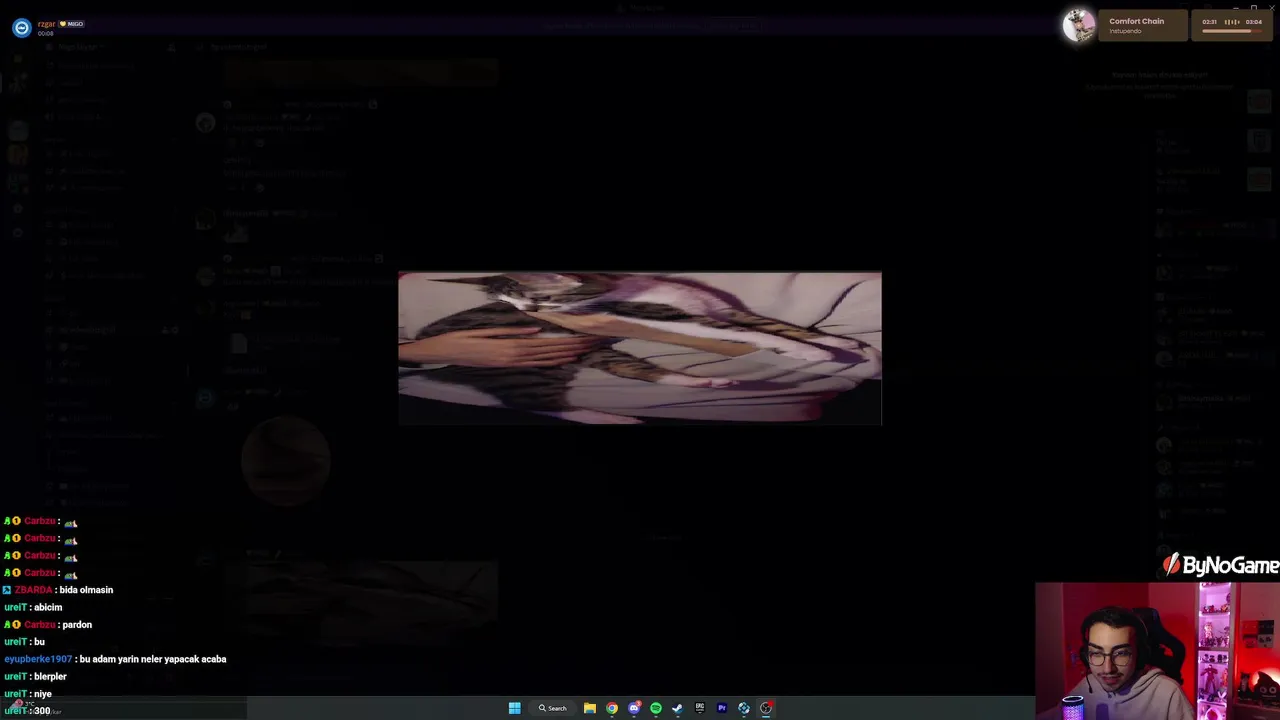Click the rzgar username label

point(46,24)
